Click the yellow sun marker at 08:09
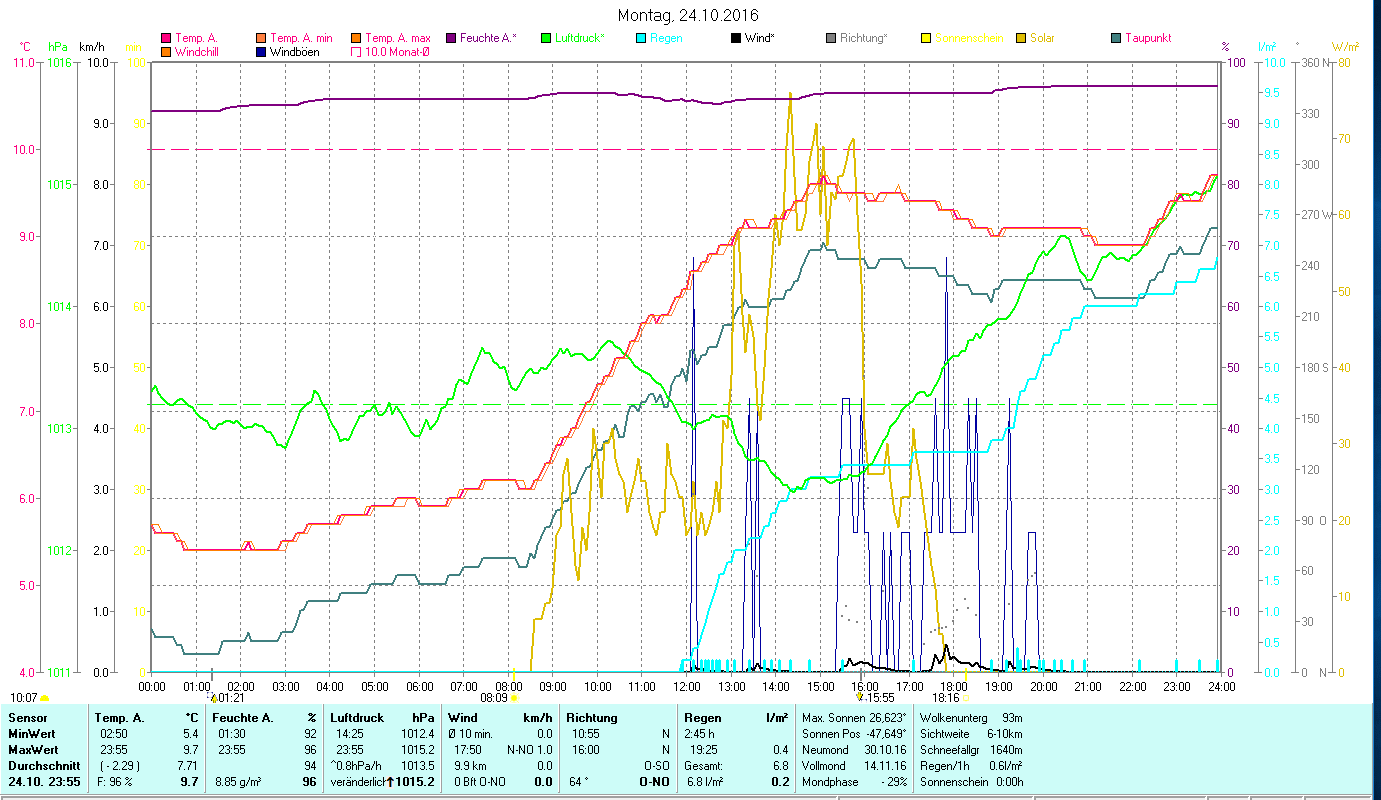Viewport: 1381px width, 800px height. (x=514, y=698)
